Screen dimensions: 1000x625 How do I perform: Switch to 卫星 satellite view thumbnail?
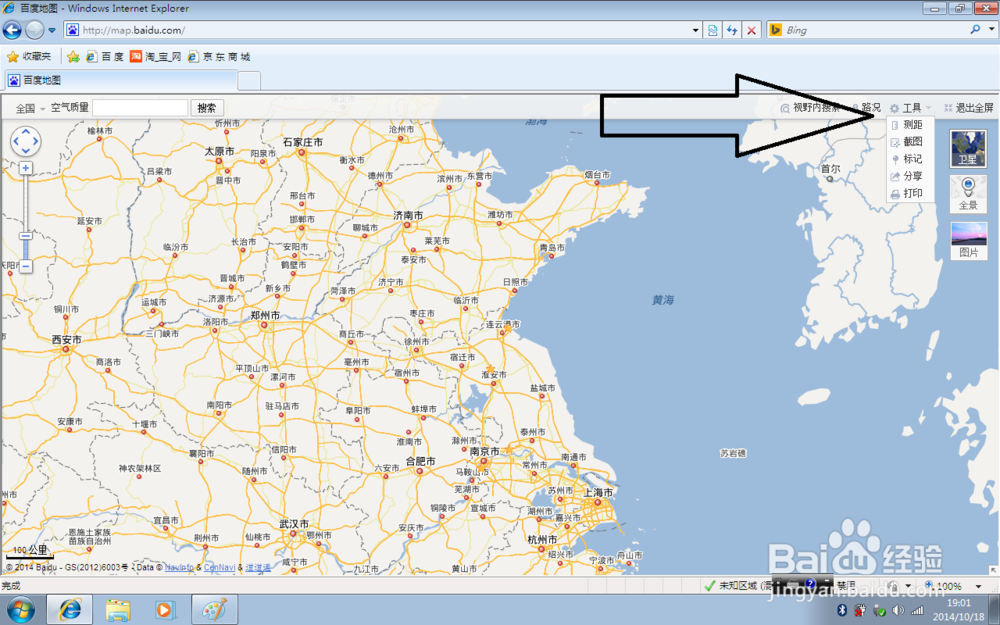click(x=968, y=149)
